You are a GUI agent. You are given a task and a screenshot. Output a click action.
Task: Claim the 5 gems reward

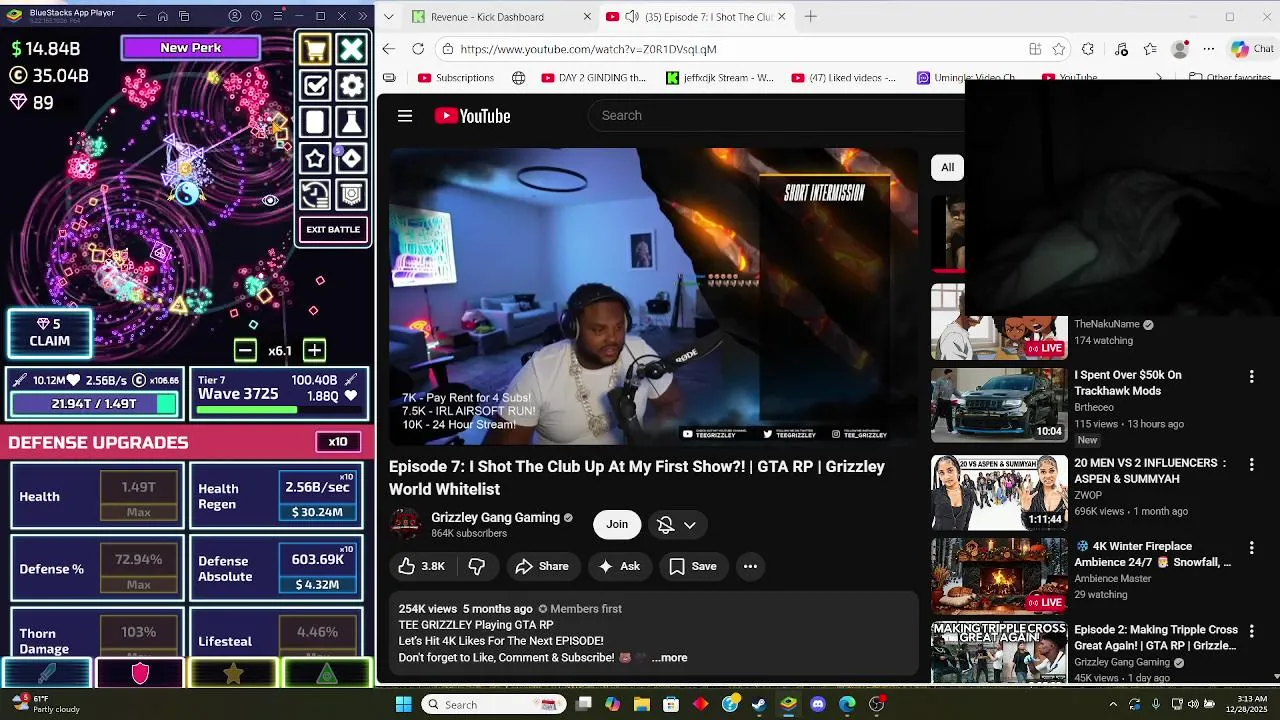pyautogui.click(x=49, y=333)
